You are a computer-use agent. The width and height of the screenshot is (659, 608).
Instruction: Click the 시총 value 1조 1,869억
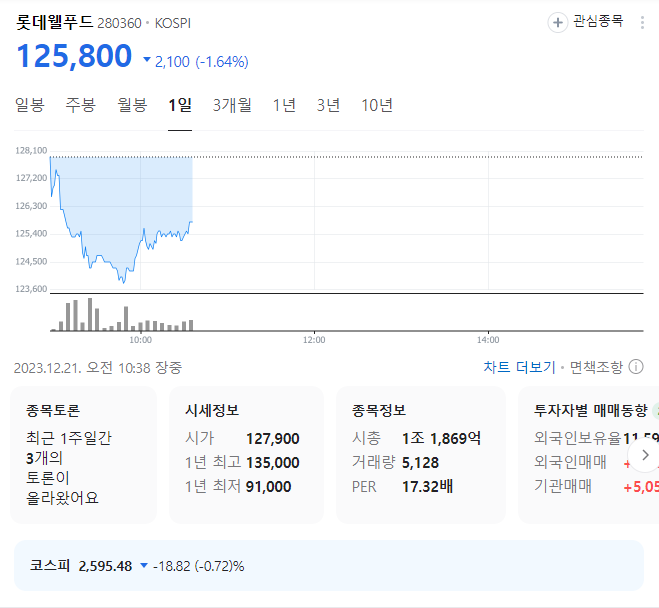click(442, 439)
